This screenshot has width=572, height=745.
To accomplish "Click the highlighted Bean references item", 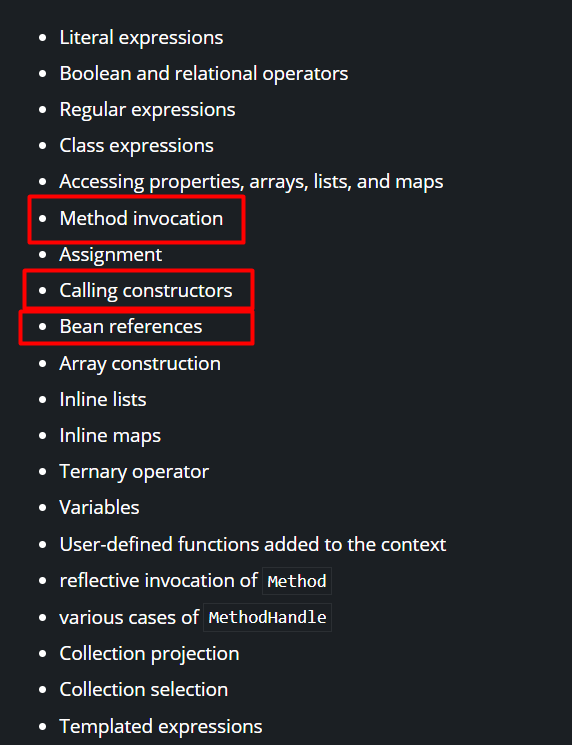I will 131,327.
